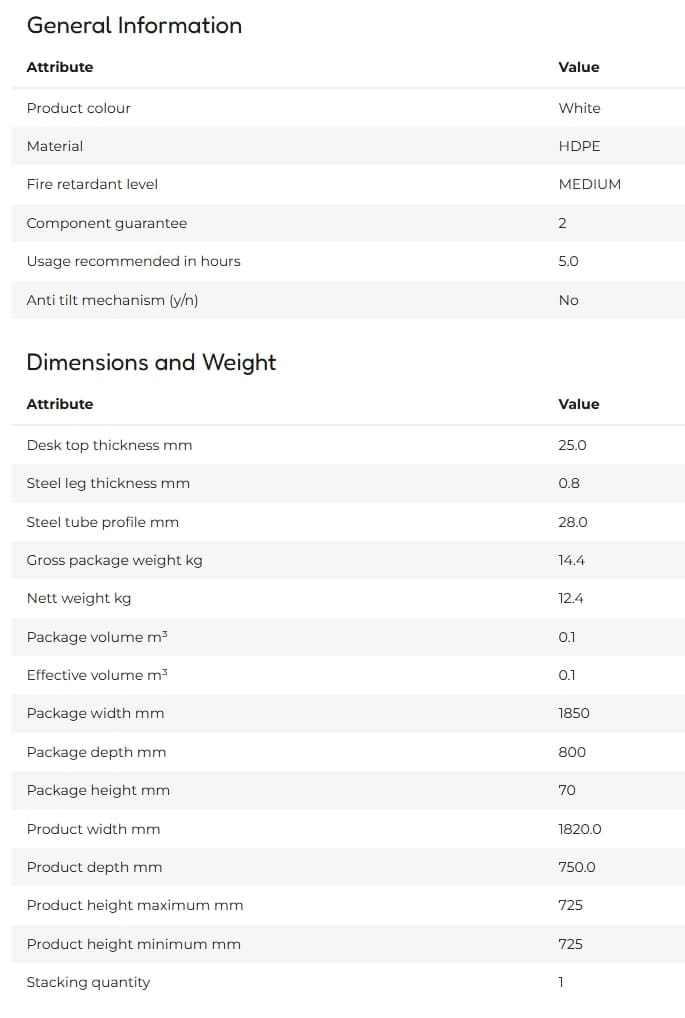Click the Package depth mm label
Image resolution: width=685 pixels, height=1018 pixels.
click(96, 752)
